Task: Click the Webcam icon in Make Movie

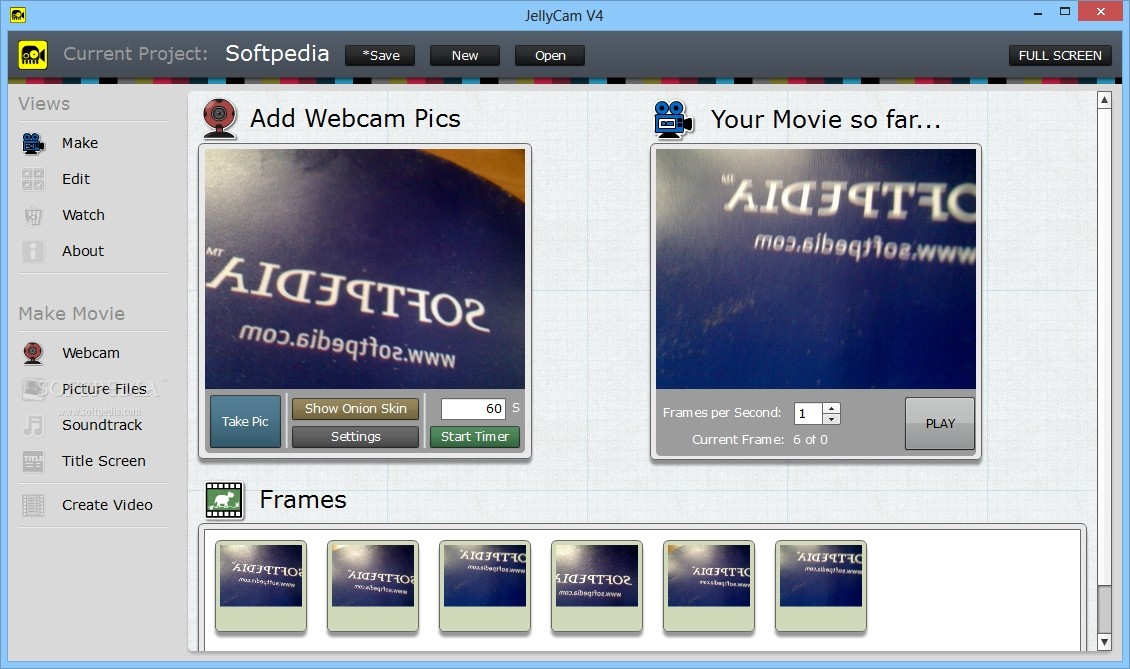Action: 33,353
